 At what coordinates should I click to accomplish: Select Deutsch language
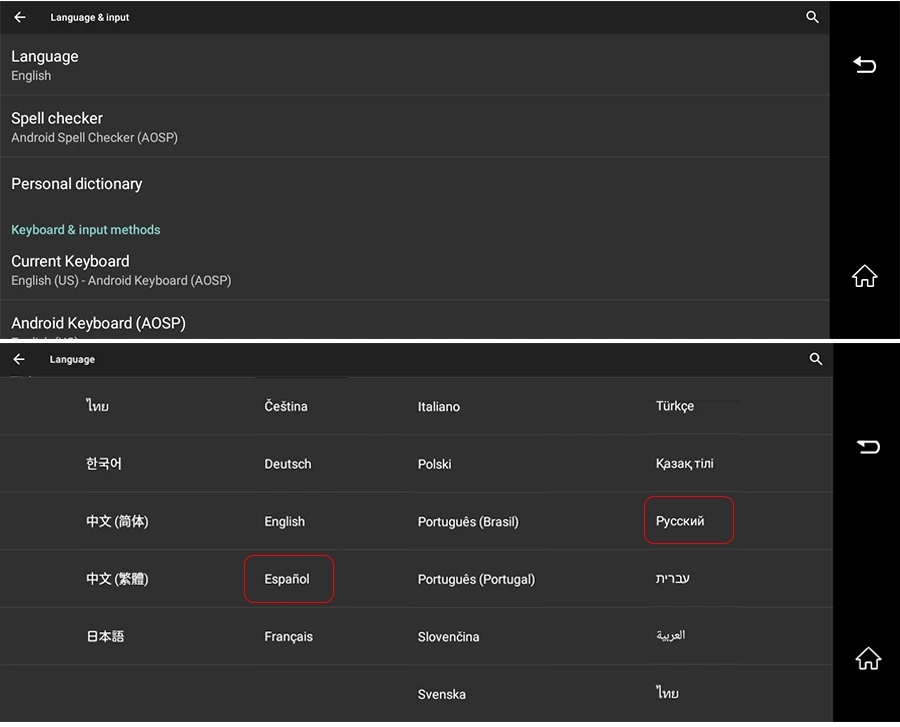coord(288,464)
